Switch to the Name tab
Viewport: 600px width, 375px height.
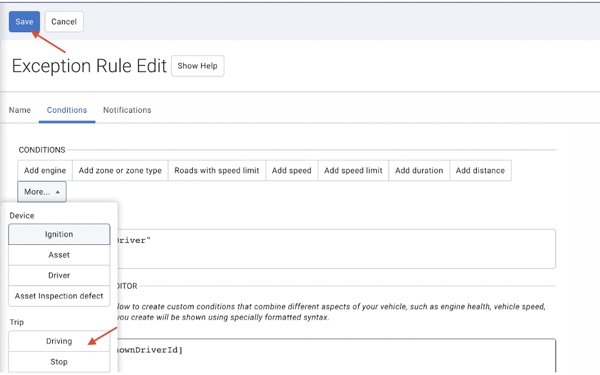[20, 110]
